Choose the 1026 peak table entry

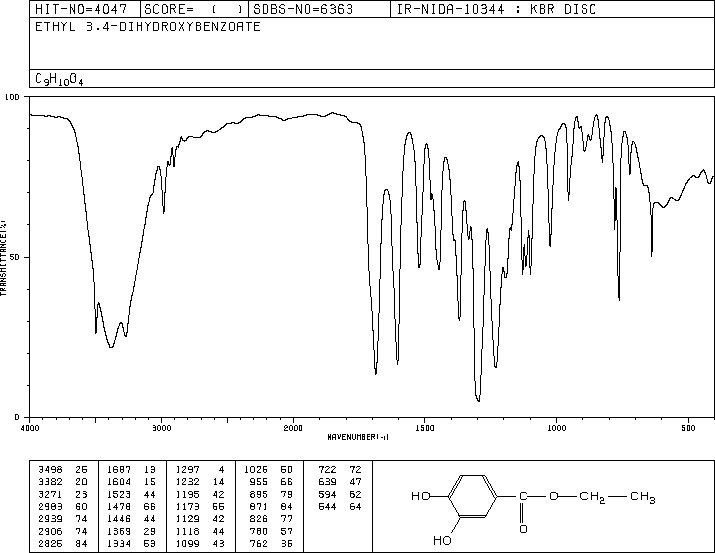tap(256, 470)
